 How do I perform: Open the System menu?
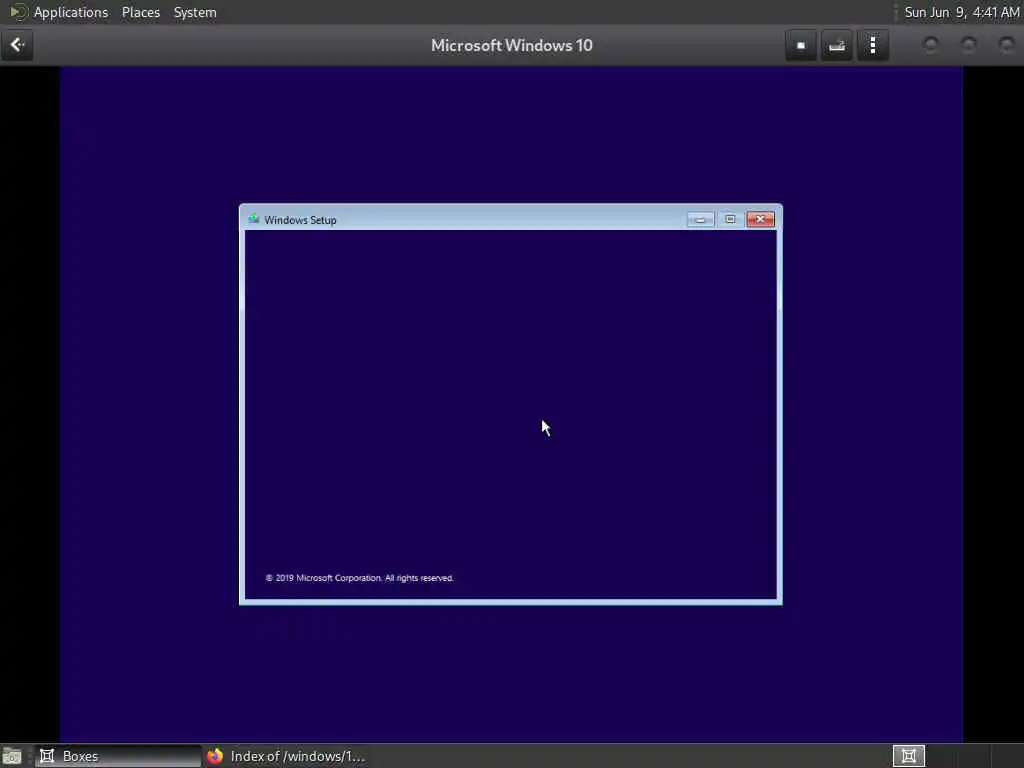point(195,12)
